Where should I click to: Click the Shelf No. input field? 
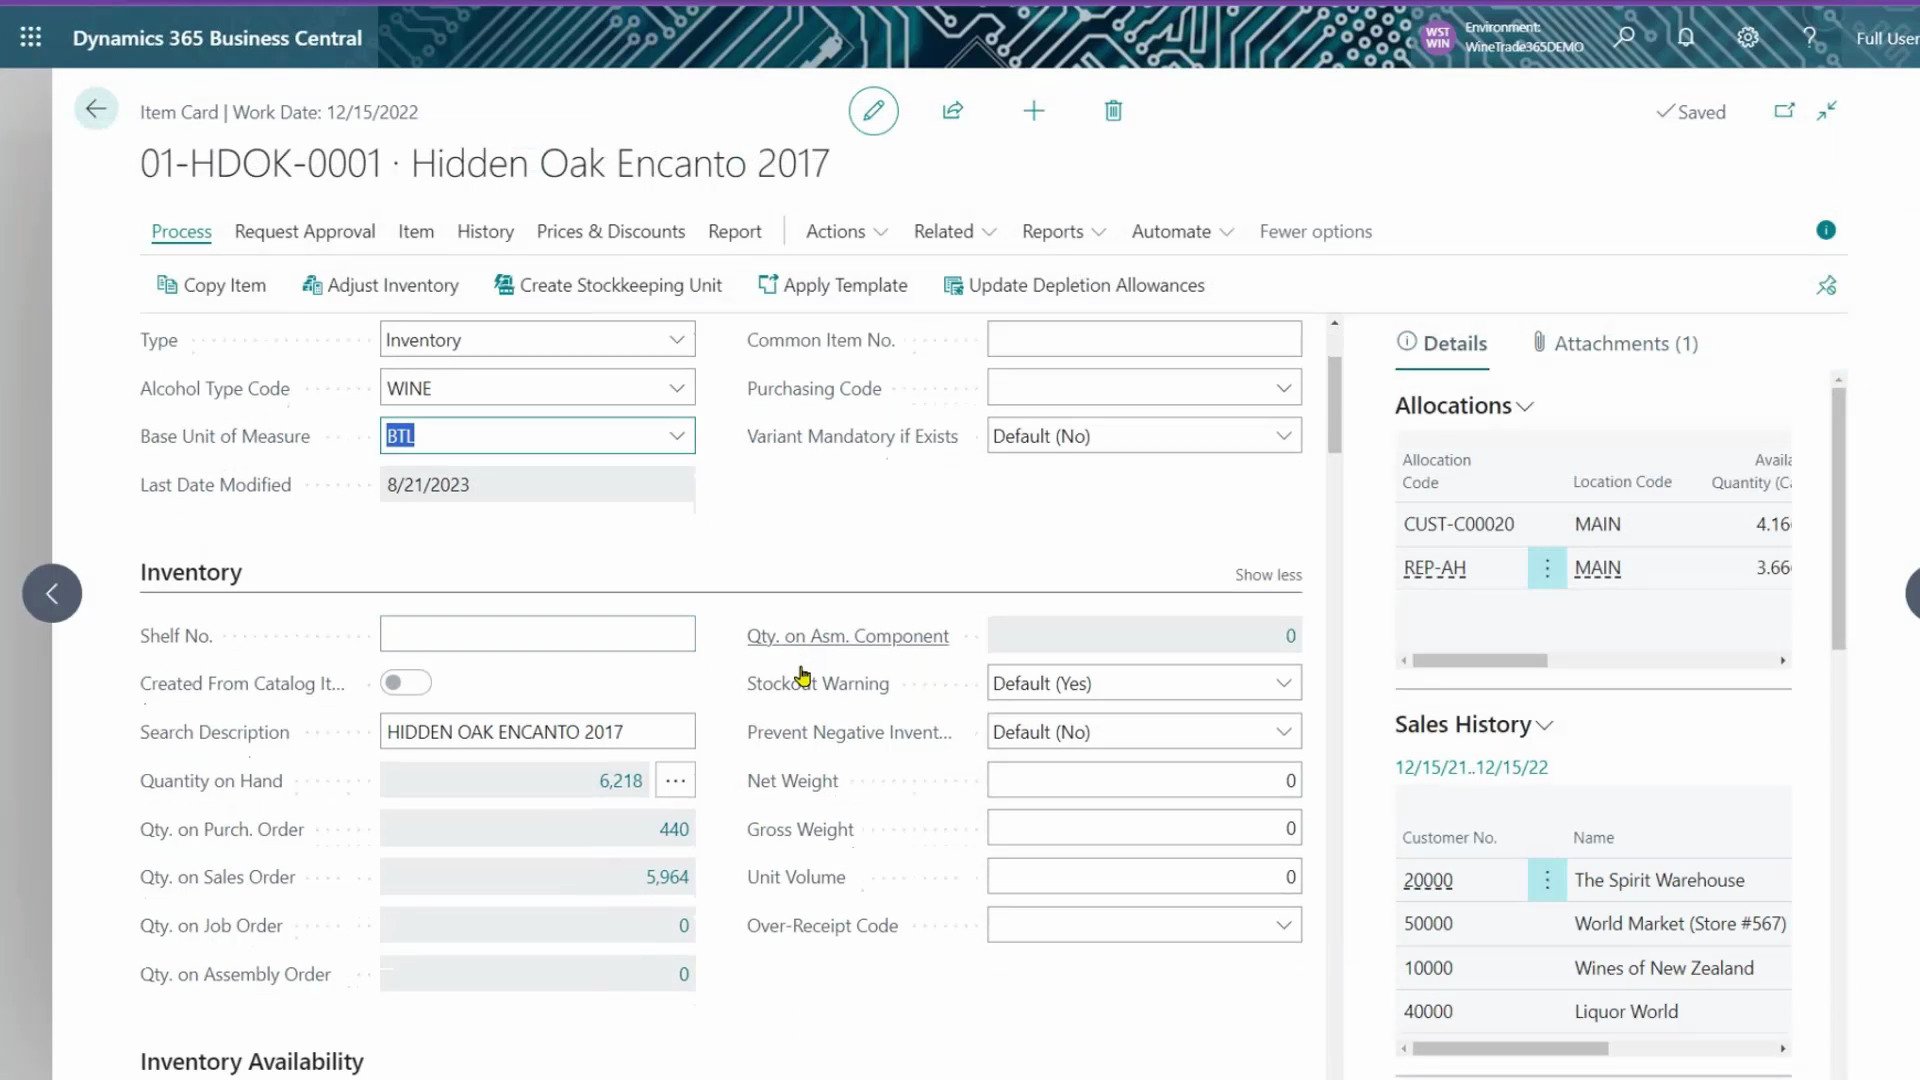(x=537, y=635)
